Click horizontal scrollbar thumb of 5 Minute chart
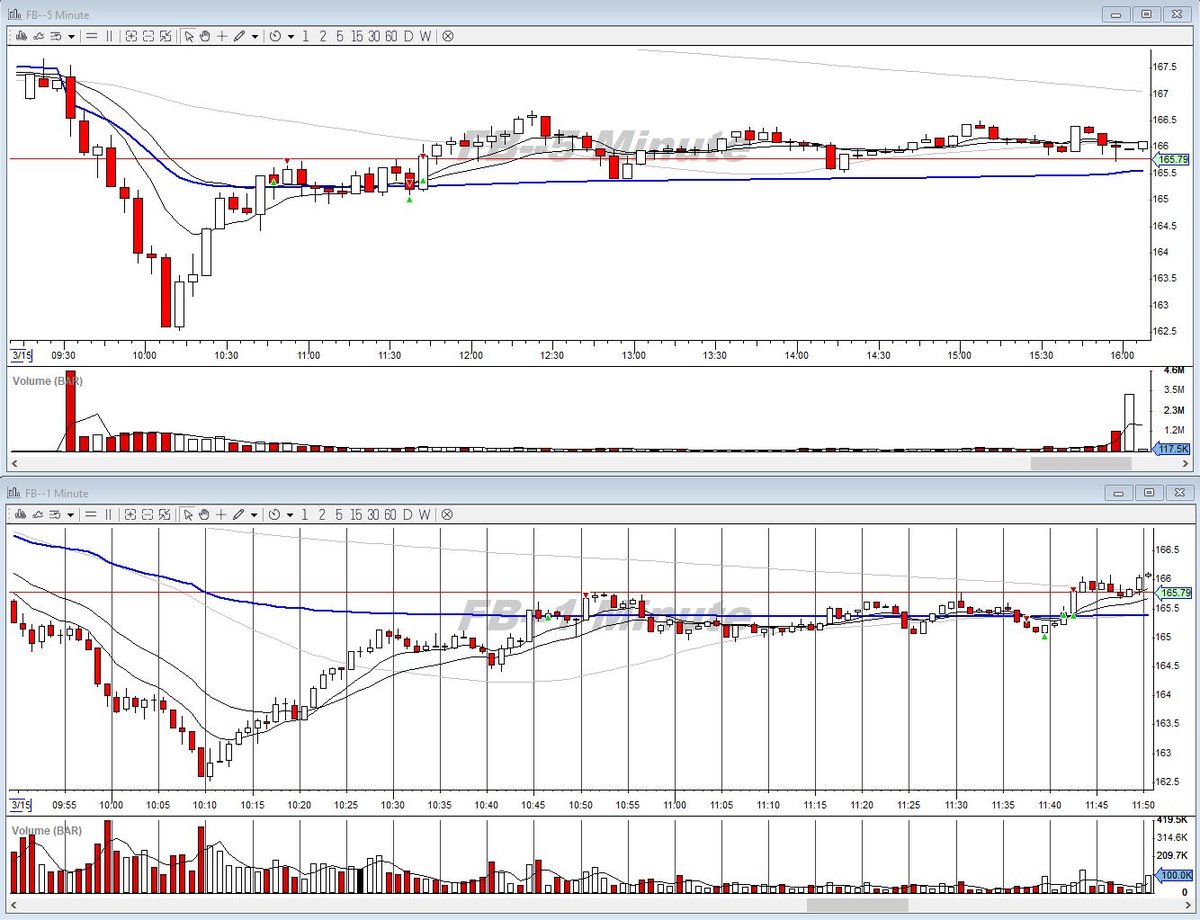The width and height of the screenshot is (1200, 920). coord(1081,463)
